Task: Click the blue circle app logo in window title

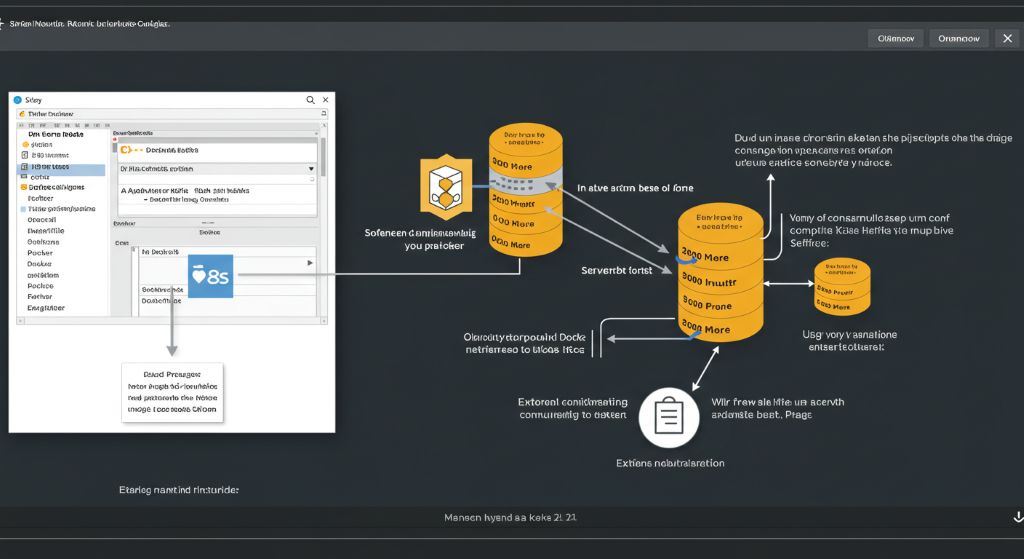Action: click(17, 100)
